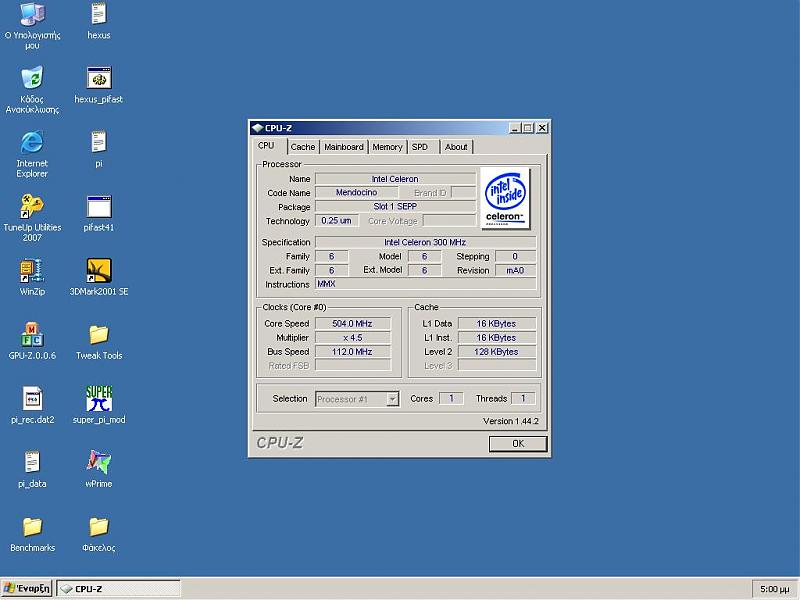Switch to the CPU tab

point(266,145)
